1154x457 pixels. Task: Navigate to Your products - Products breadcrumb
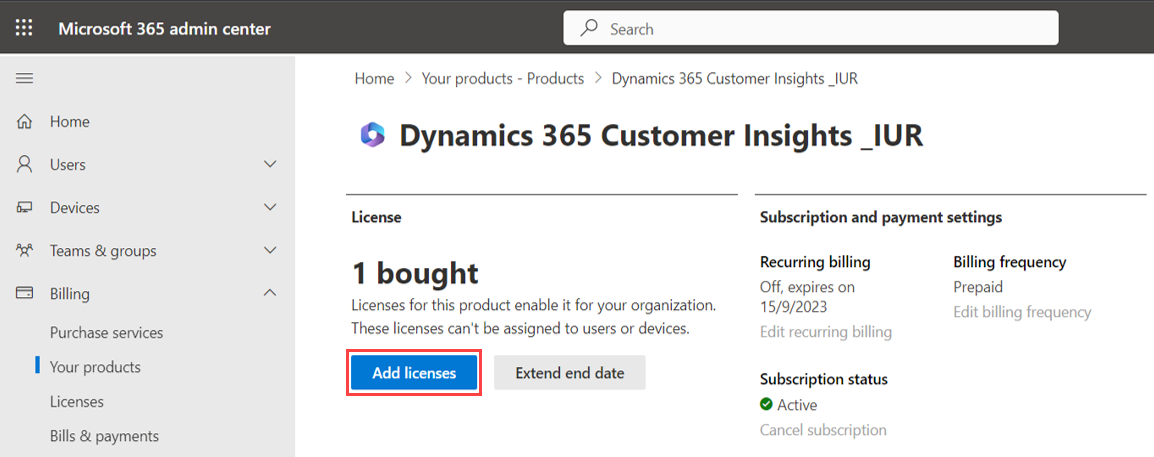502,78
